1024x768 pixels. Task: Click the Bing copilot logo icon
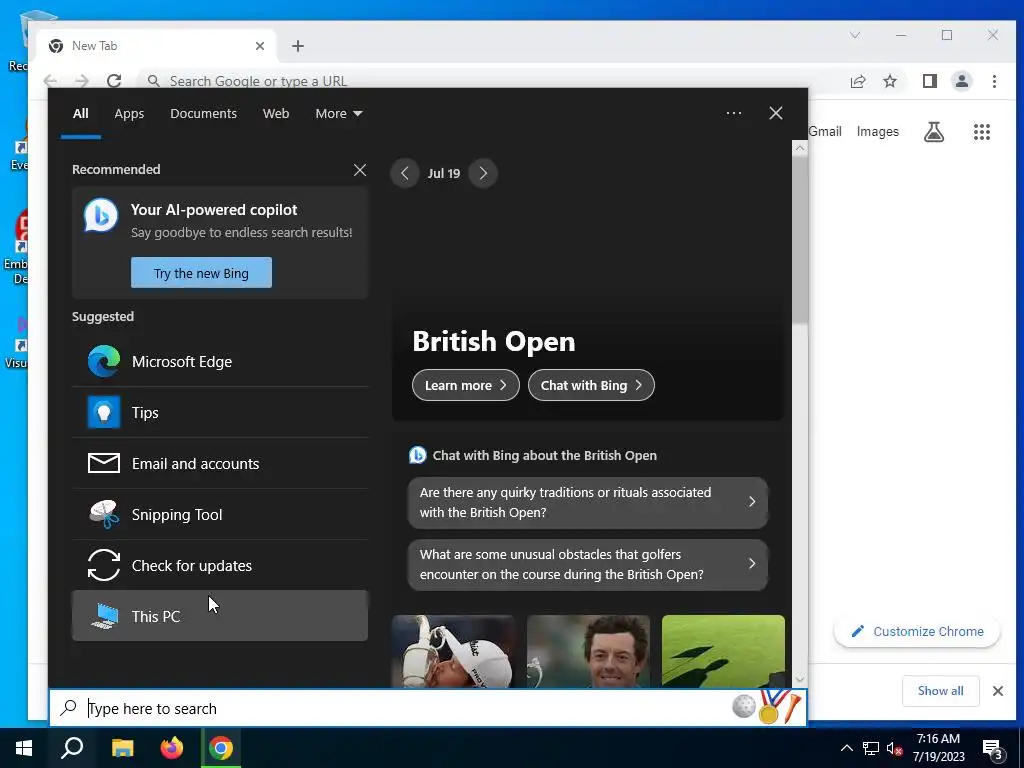(x=101, y=215)
